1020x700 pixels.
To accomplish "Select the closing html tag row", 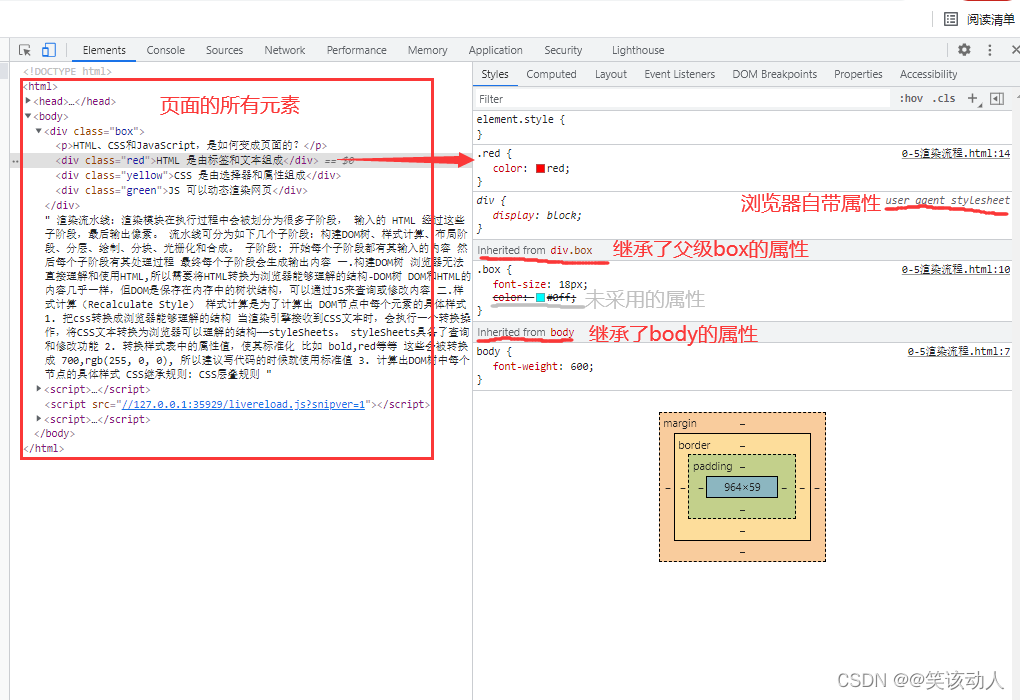I will (44, 448).
